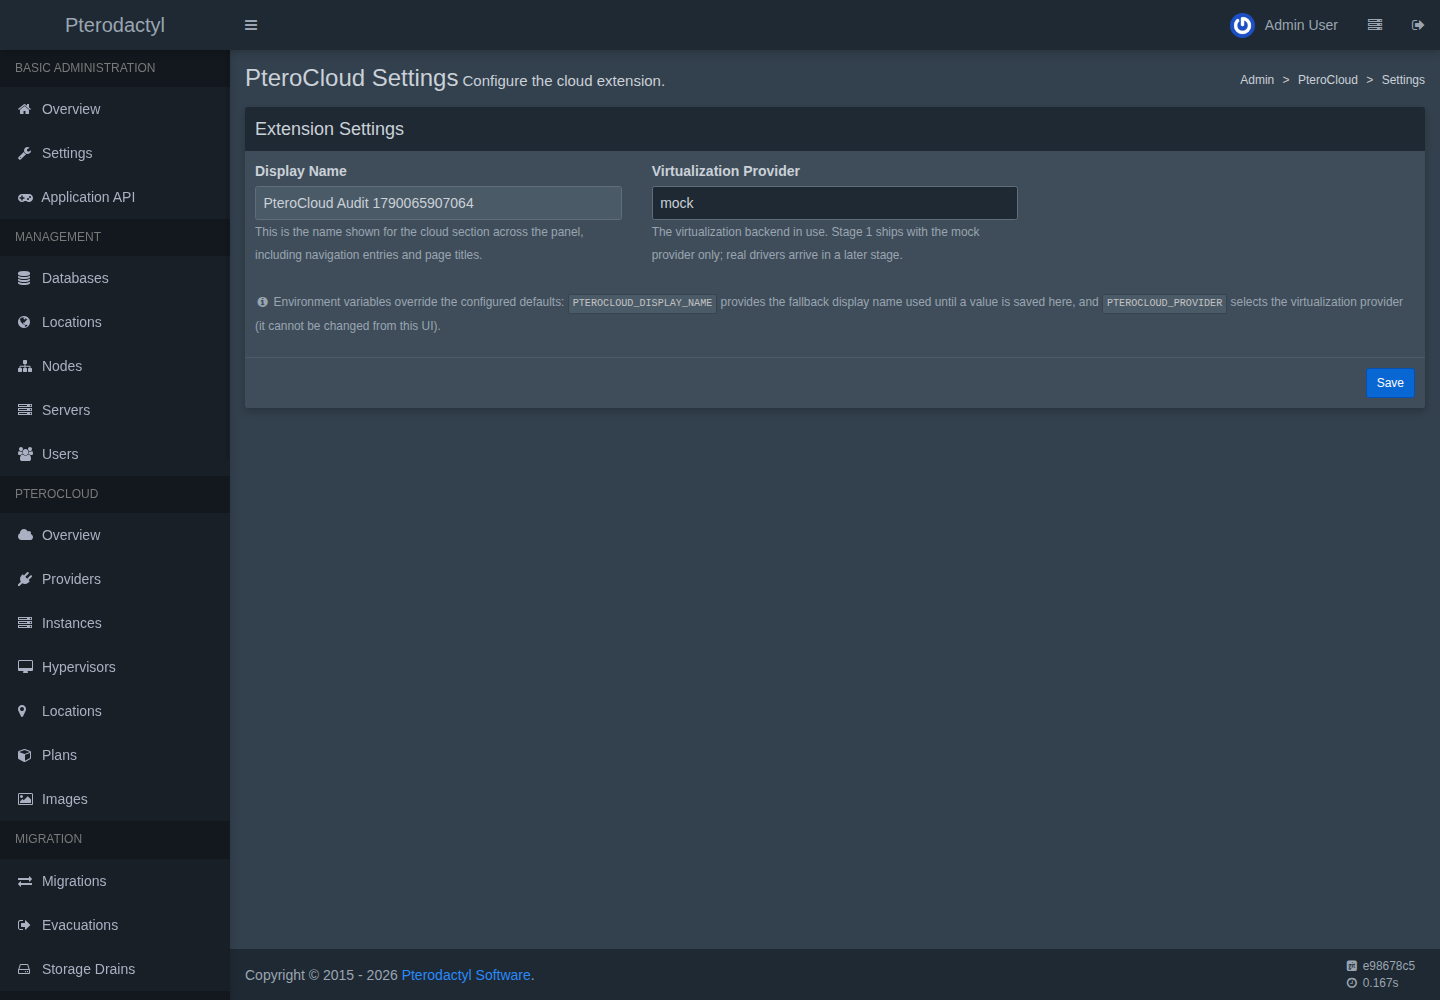Image resolution: width=1440 pixels, height=1000 pixels.
Task: Open the Hypervisors page
Action: coord(115,667)
